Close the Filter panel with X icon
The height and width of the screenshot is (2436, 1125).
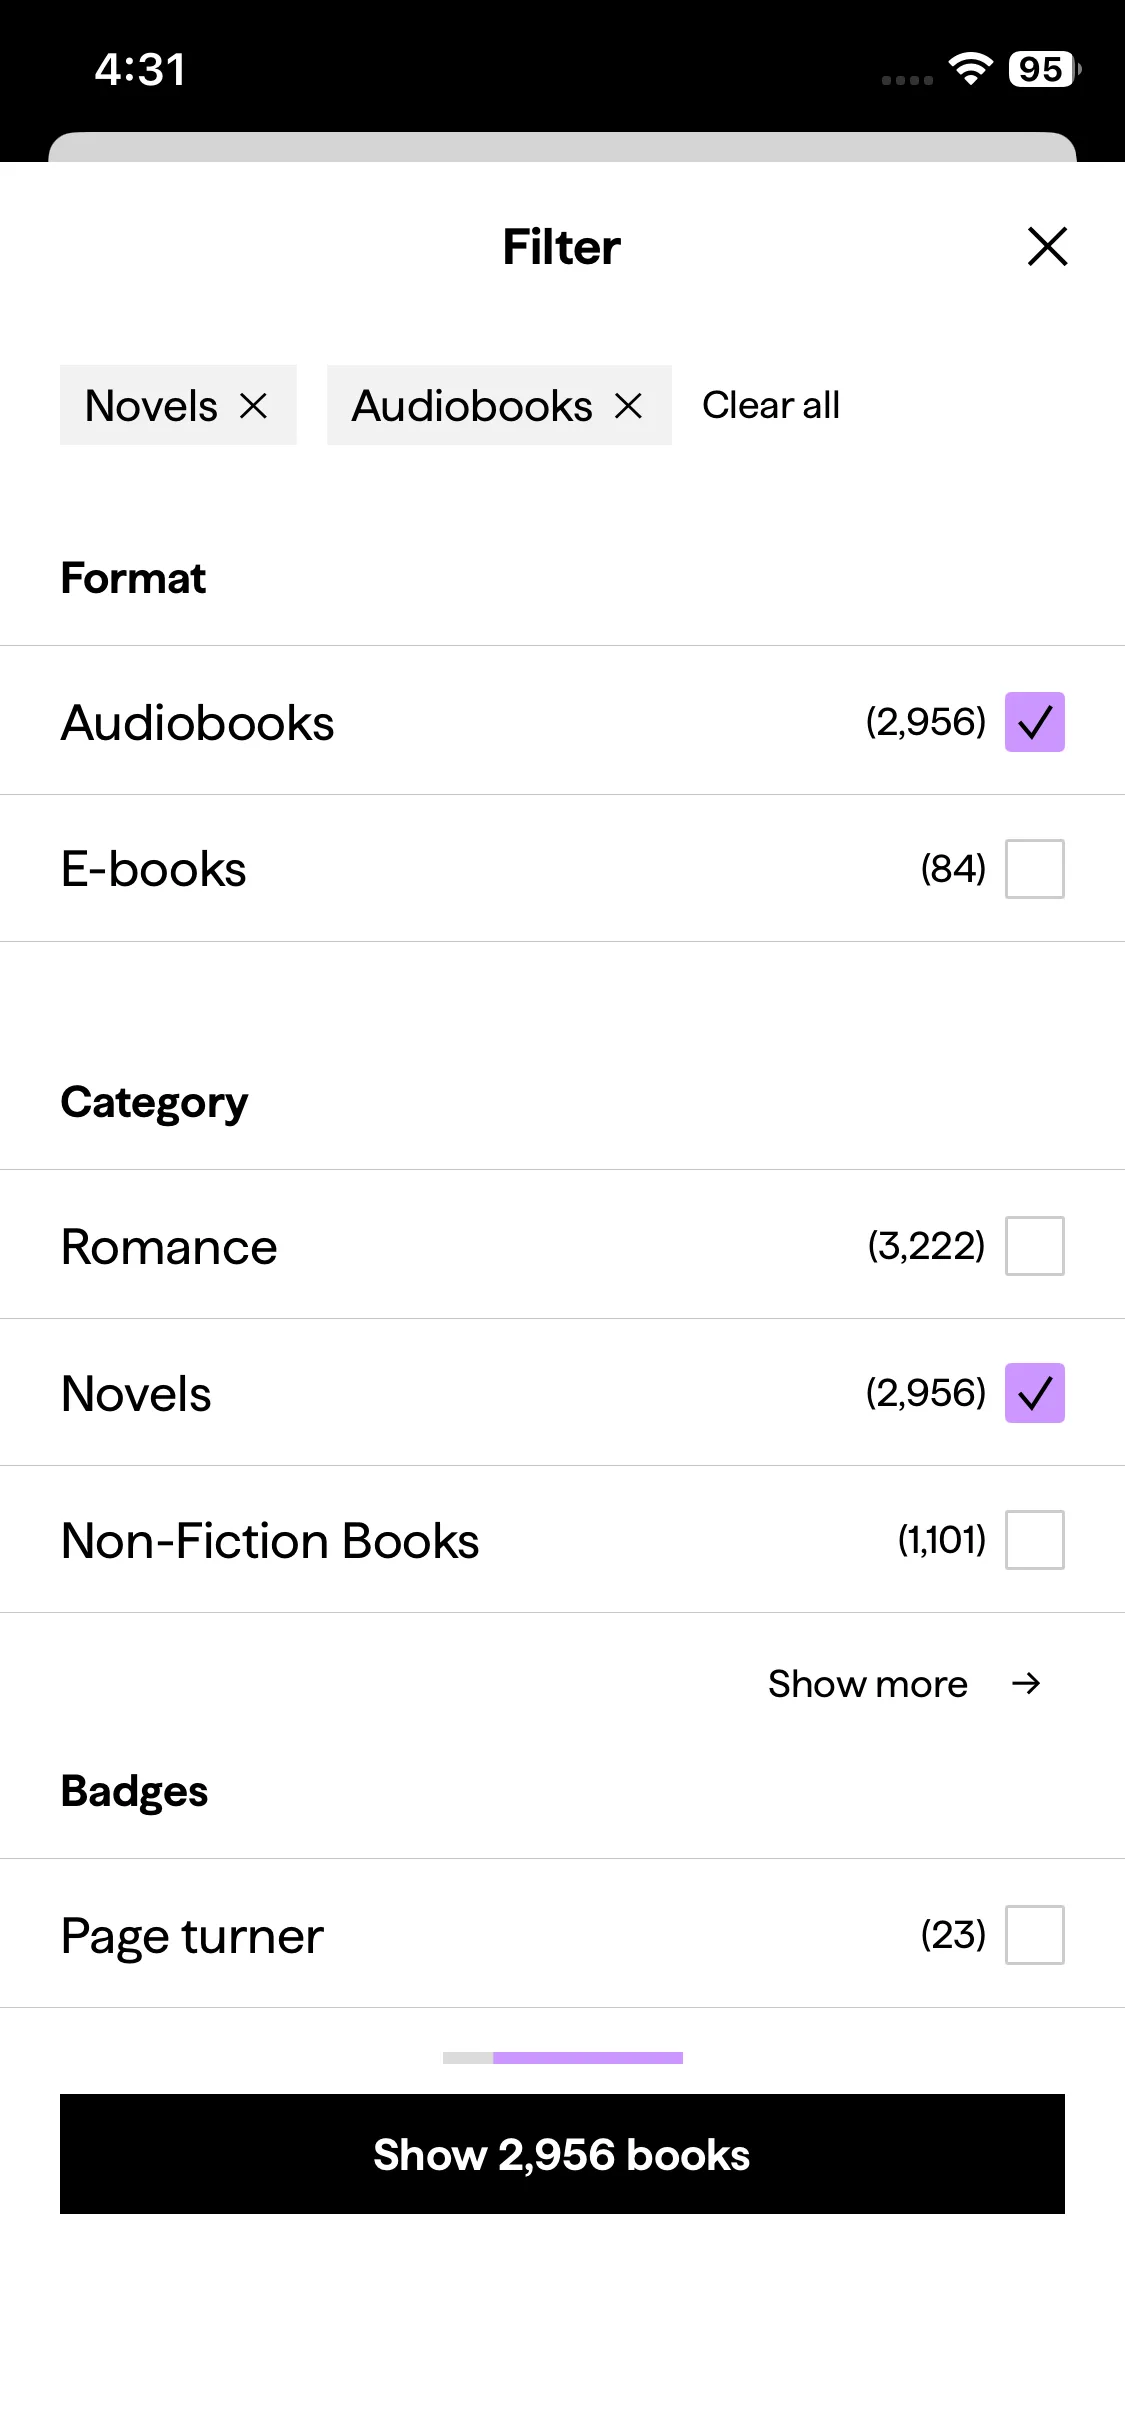click(1047, 246)
